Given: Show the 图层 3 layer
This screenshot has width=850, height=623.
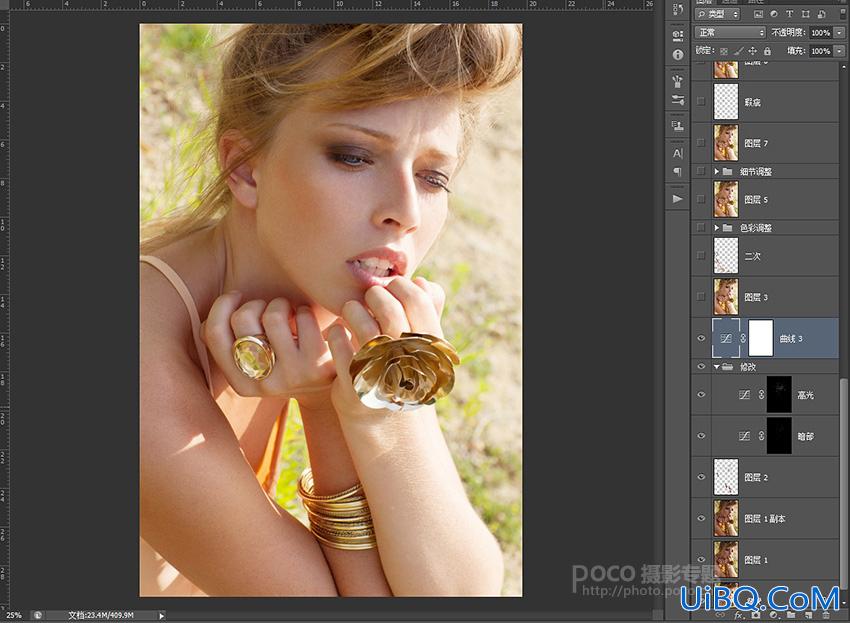Looking at the screenshot, I should pyautogui.click(x=701, y=297).
